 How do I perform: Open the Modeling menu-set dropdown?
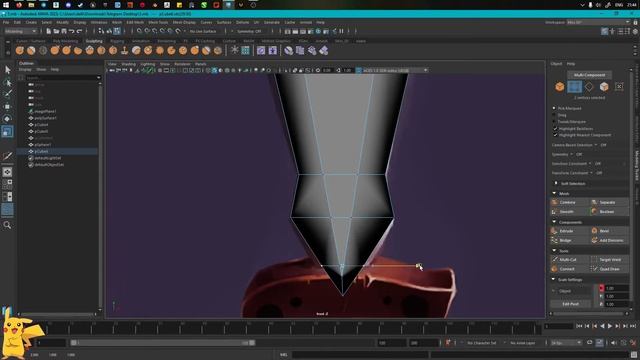[20, 31]
